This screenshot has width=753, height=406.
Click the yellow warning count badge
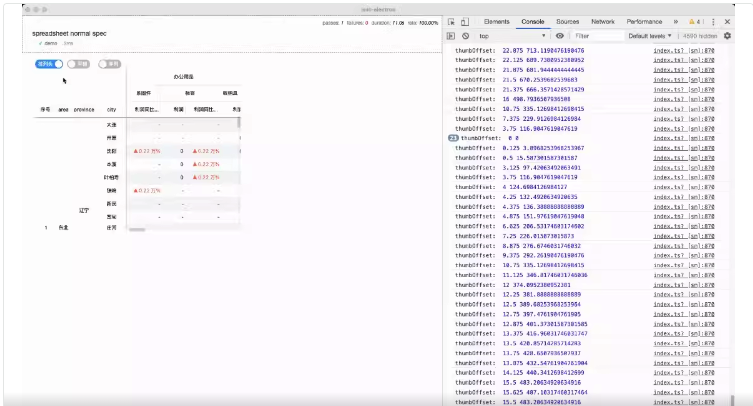click(x=694, y=22)
